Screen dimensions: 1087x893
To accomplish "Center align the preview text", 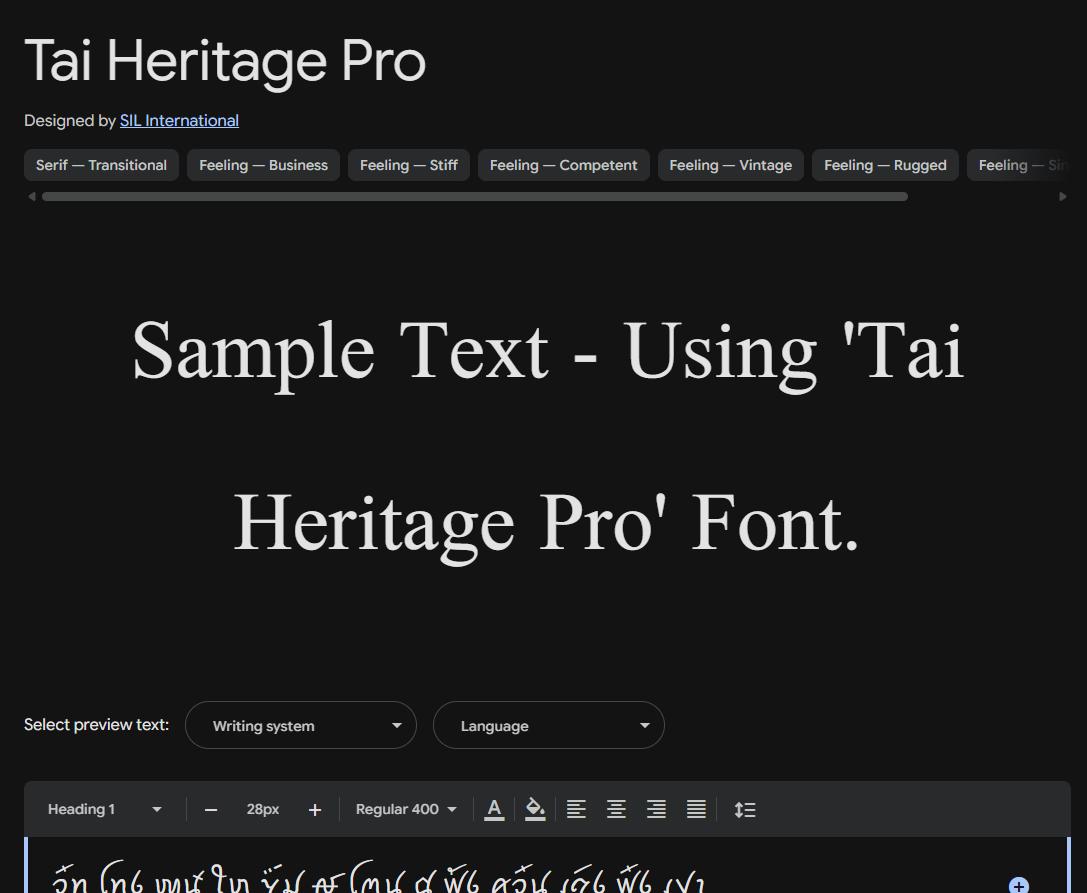I will point(616,809).
